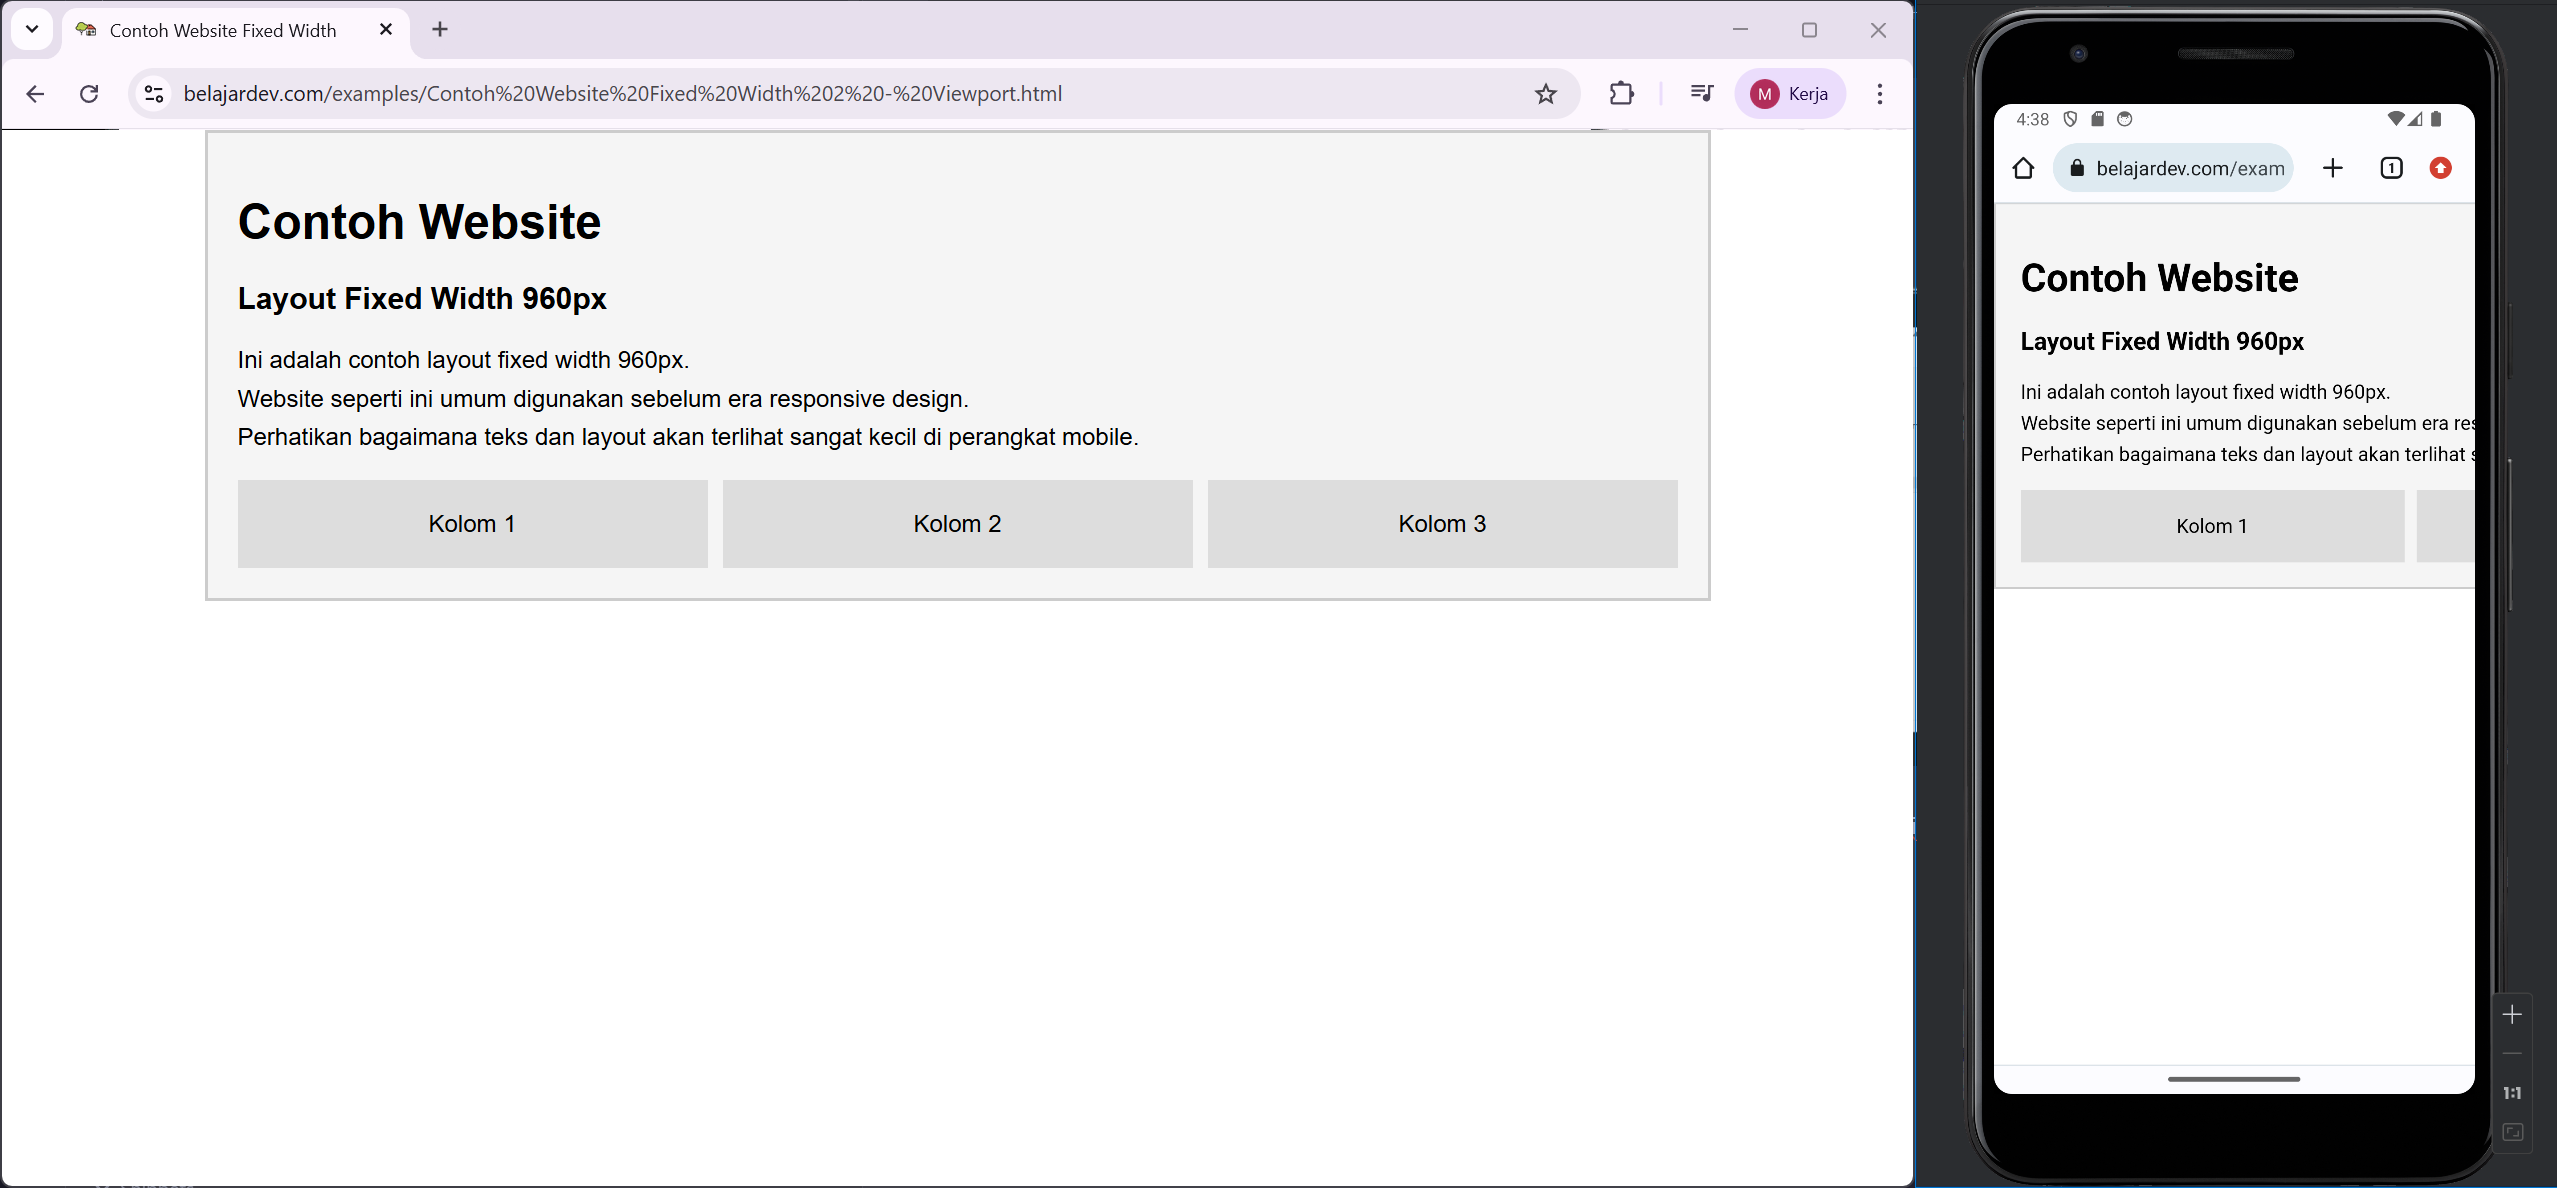2557x1188 pixels.
Task: Open the mobile tab switcher showing 1
Action: pyautogui.click(x=2390, y=168)
